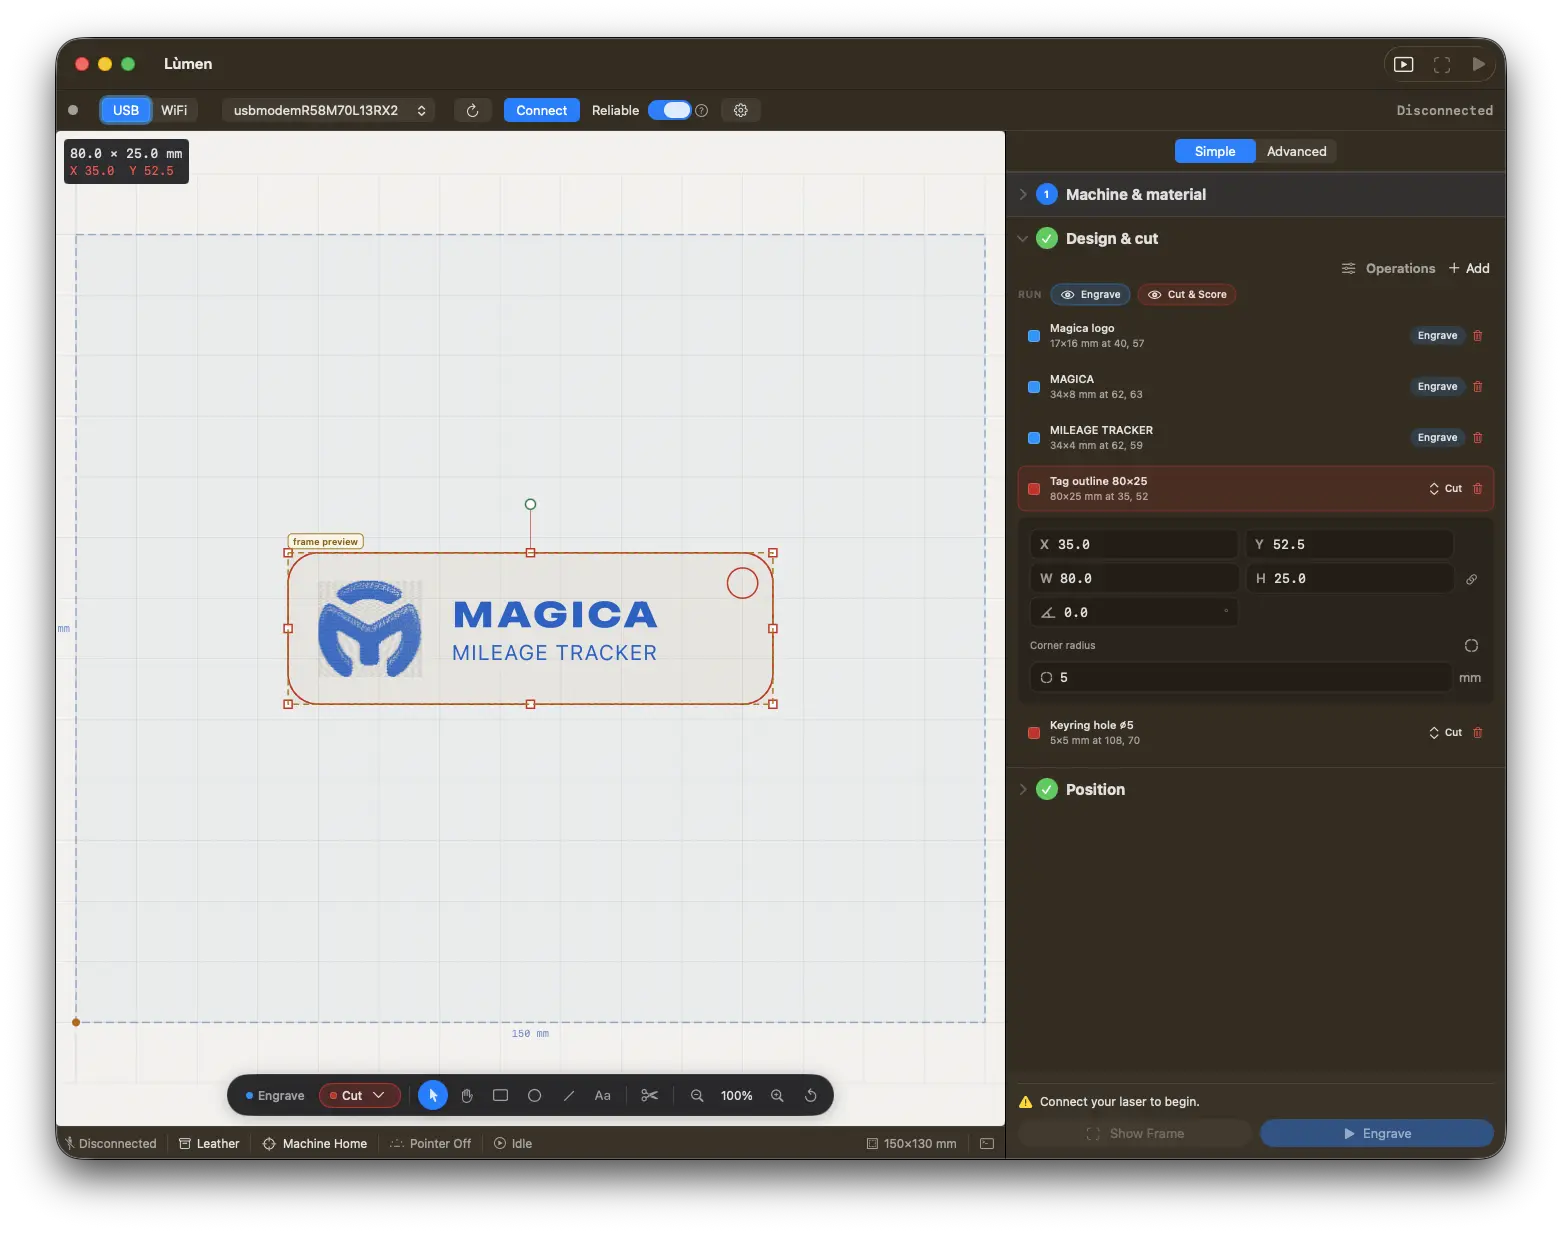Select the hand pan tool
This screenshot has width=1562, height=1233.
(467, 1095)
